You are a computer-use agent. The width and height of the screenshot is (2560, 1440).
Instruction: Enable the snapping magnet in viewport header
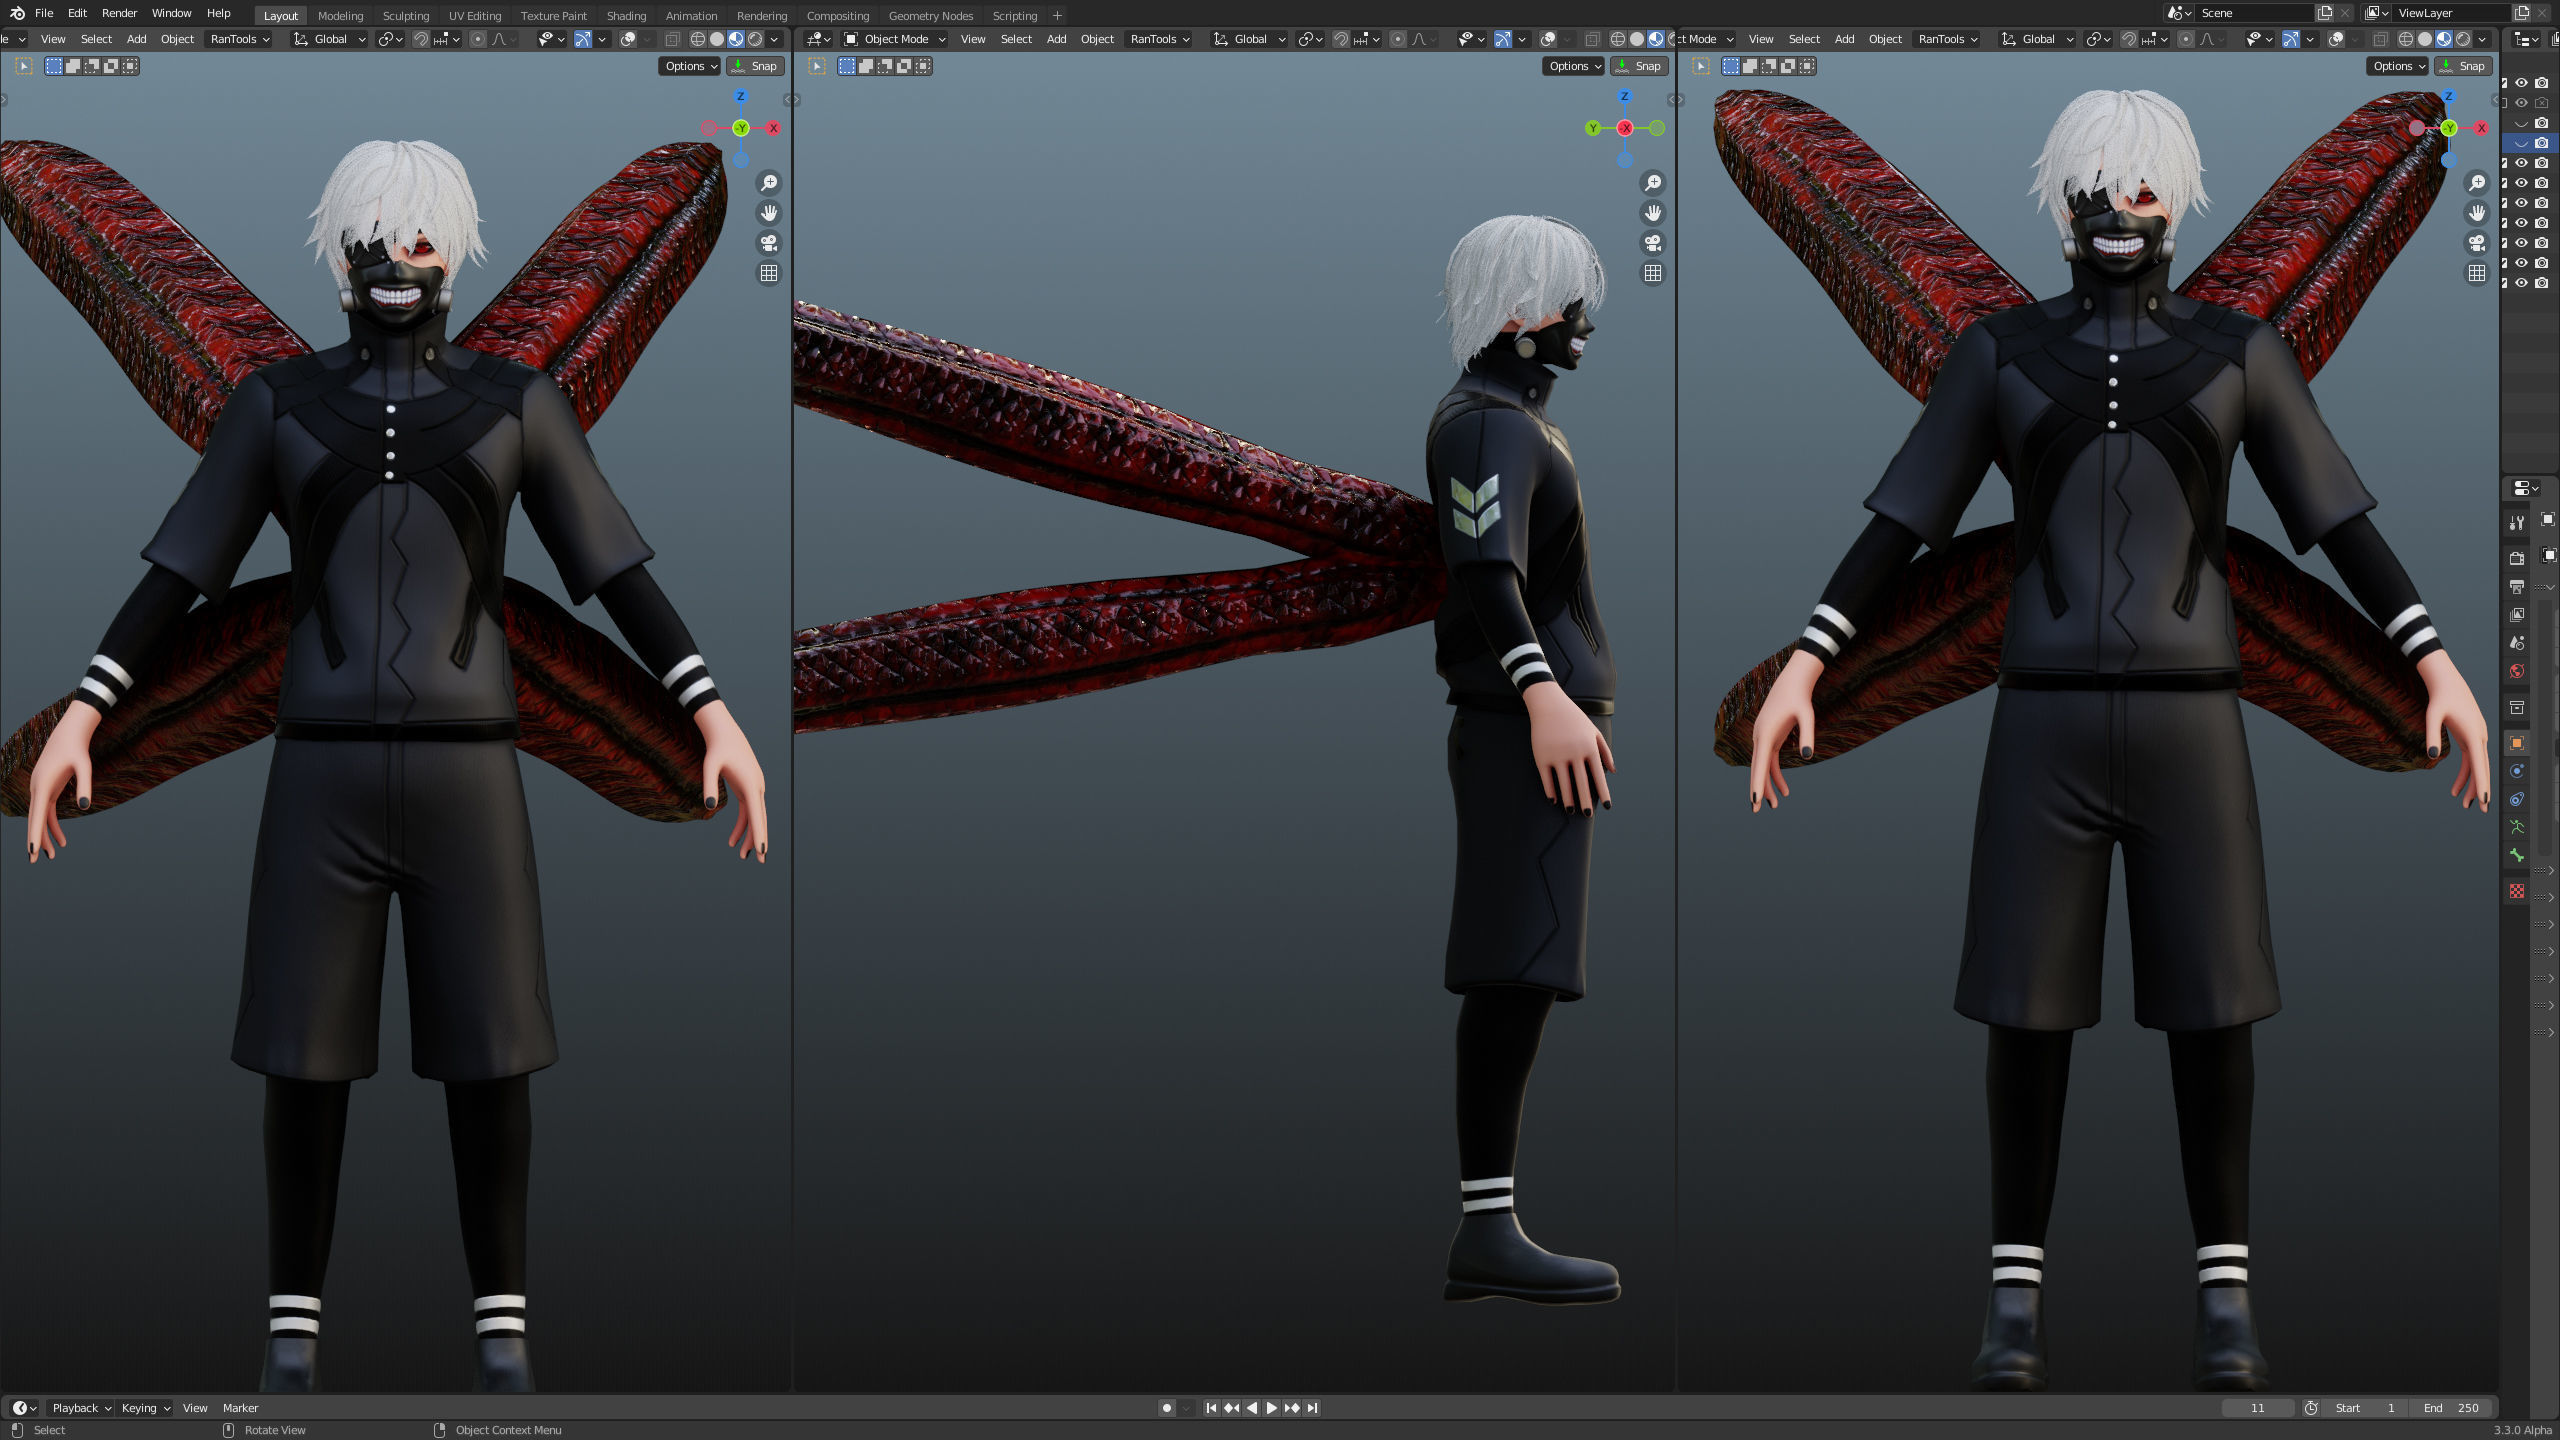423,39
